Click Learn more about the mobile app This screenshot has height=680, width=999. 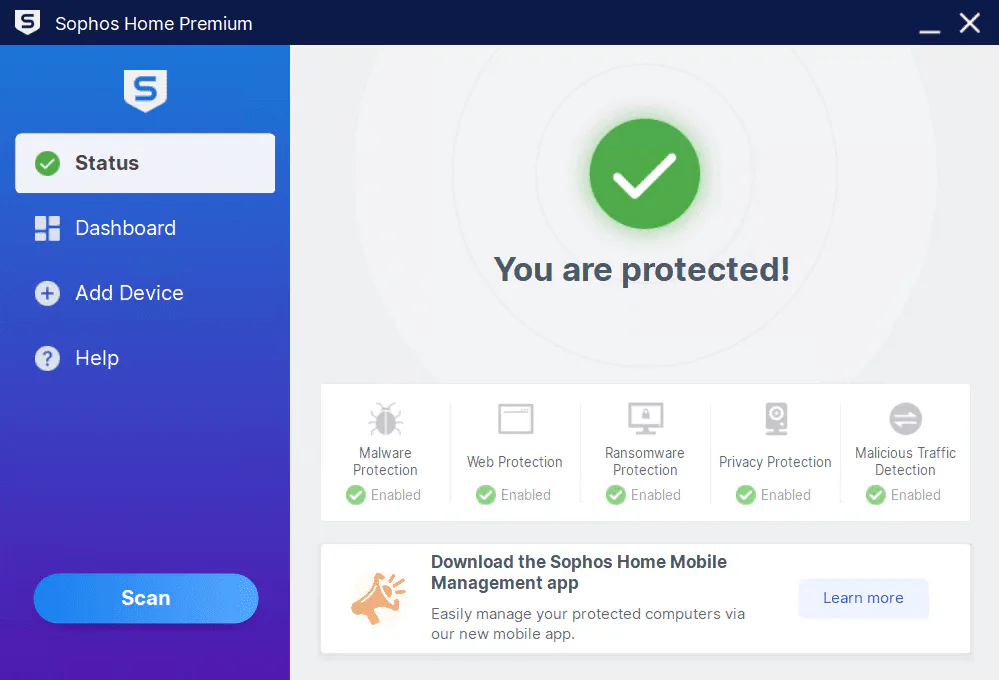tap(863, 598)
